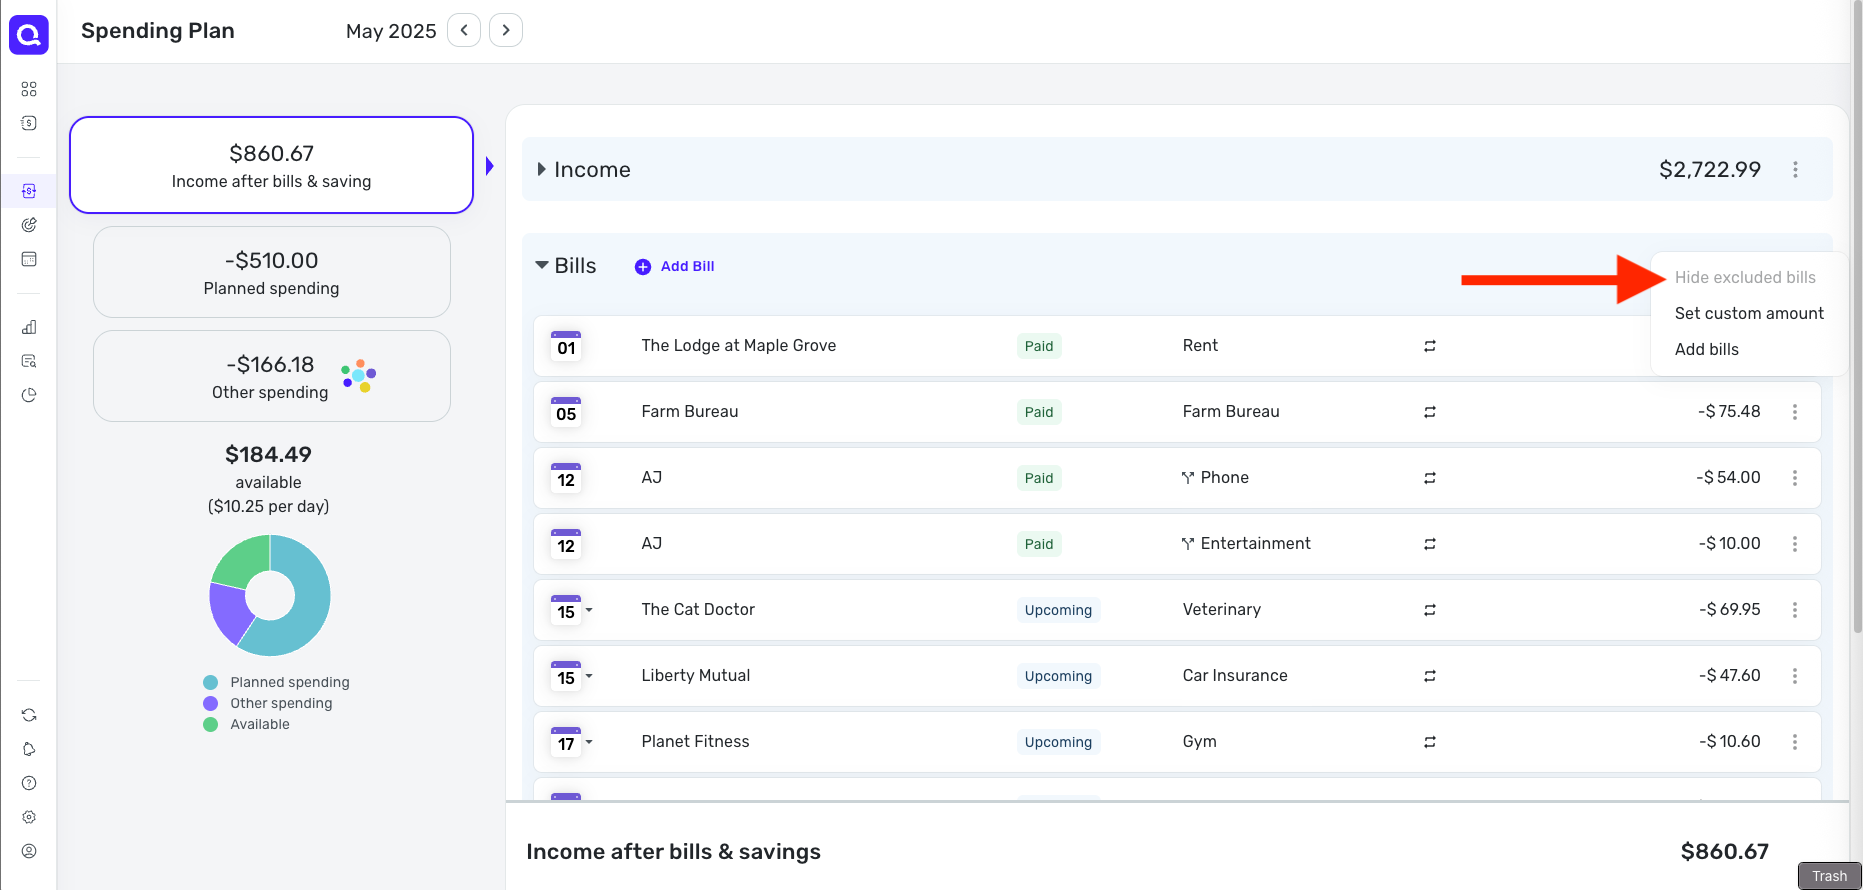Select the Income after bills & saving card

tap(271, 165)
